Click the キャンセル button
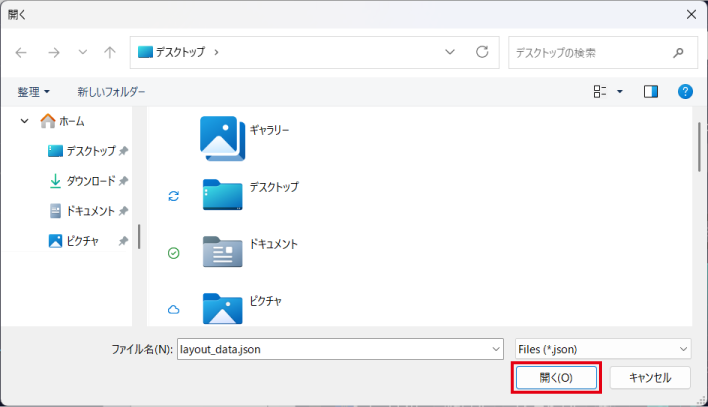708x407 pixels. coord(646,378)
